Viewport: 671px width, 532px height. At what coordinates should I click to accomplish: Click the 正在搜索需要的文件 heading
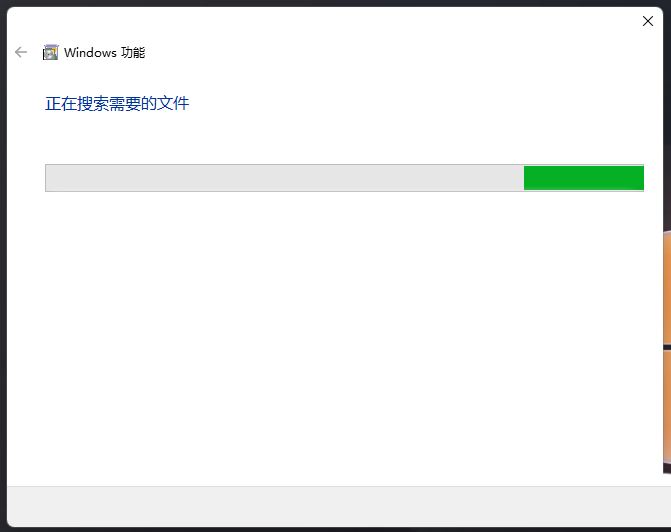(x=117, y=104)
